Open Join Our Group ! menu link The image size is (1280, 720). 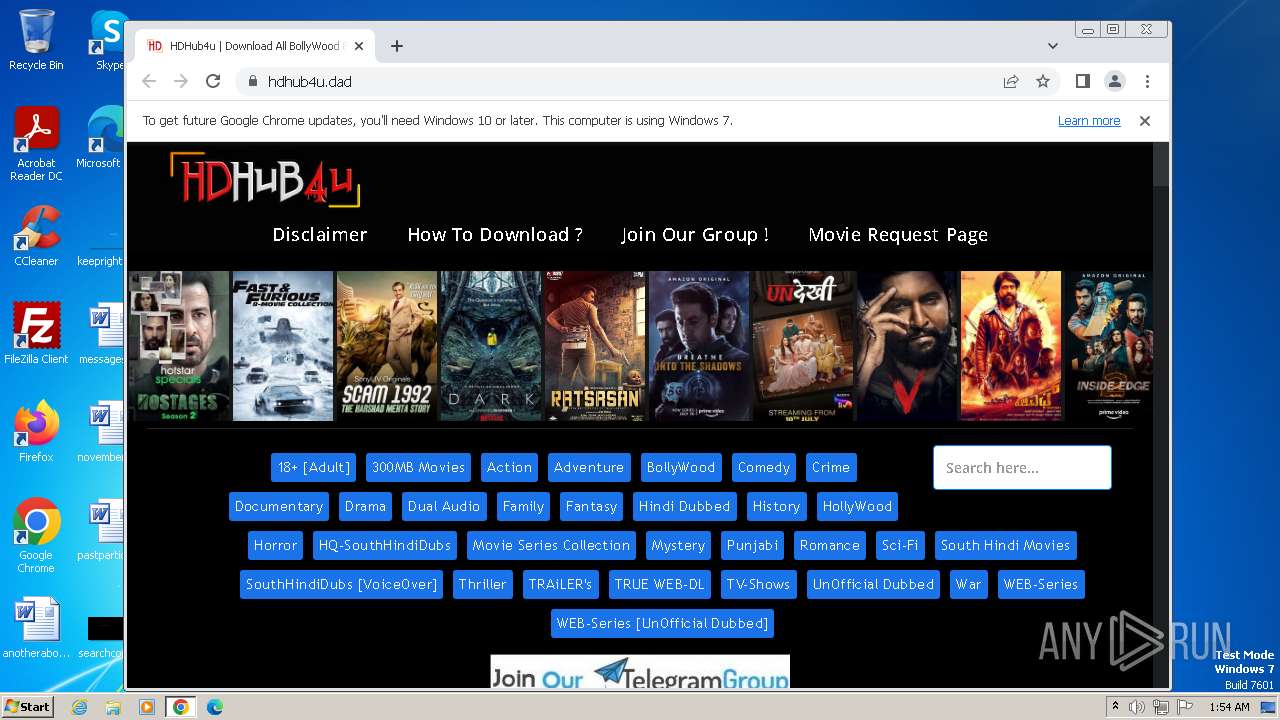pos(695,235)
